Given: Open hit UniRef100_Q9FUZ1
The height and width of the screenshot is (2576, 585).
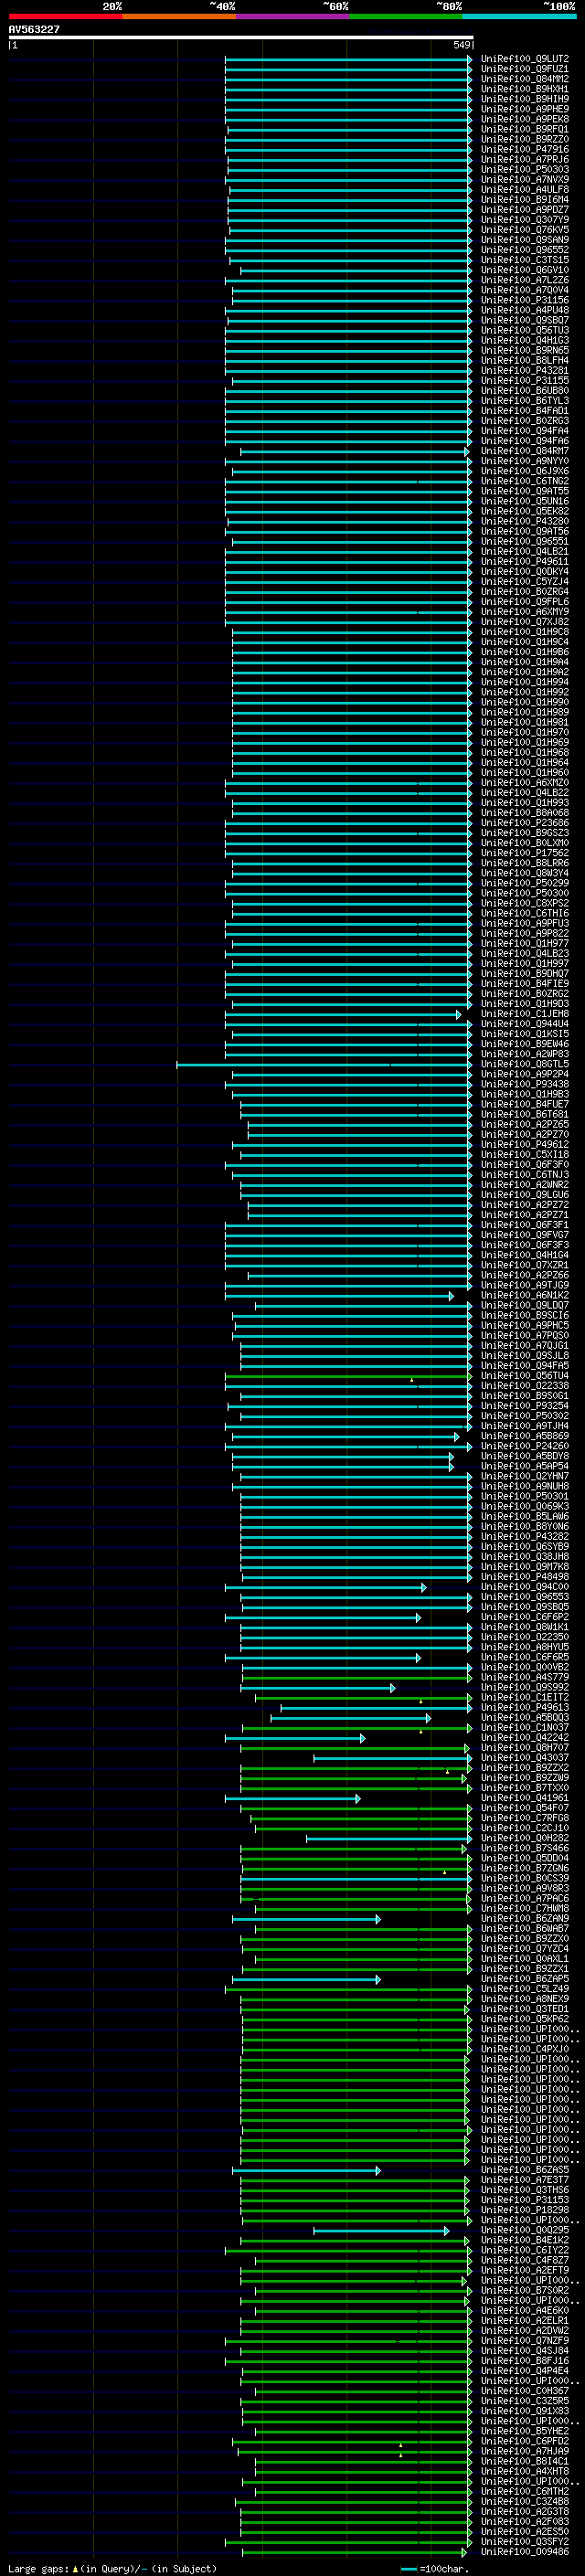Looking at the screenshot, I should tap(525, 69).
